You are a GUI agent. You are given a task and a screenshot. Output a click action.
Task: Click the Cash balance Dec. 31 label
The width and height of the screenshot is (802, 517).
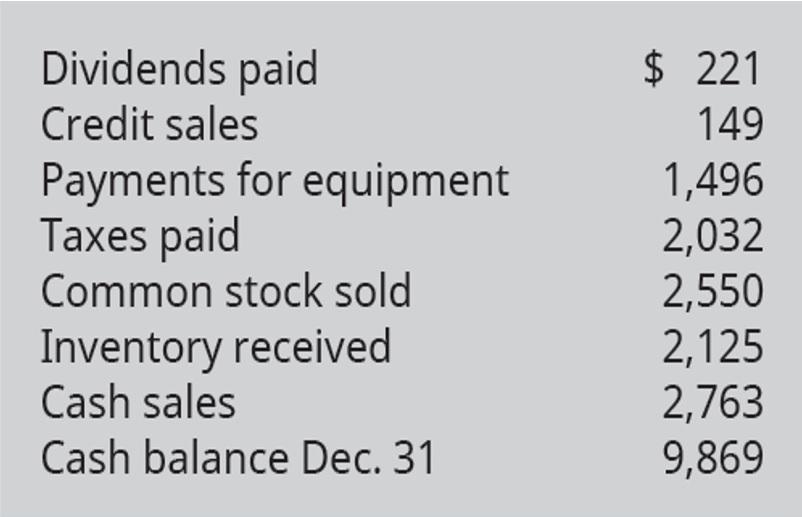click(x=238, y=458)
